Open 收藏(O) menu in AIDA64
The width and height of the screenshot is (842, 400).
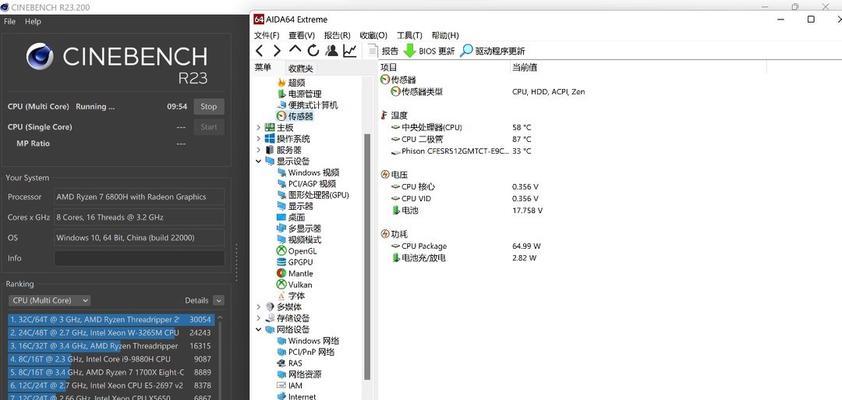[373, 35]
